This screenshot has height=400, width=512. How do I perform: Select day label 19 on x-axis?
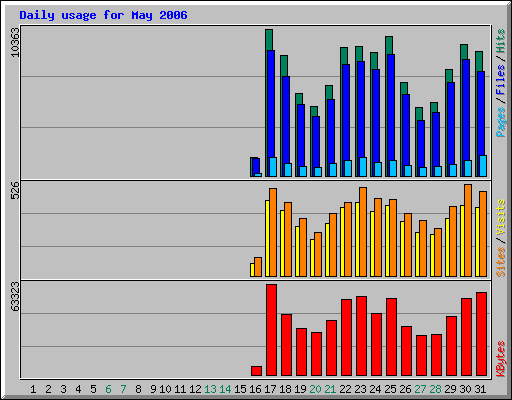(300, 389)
